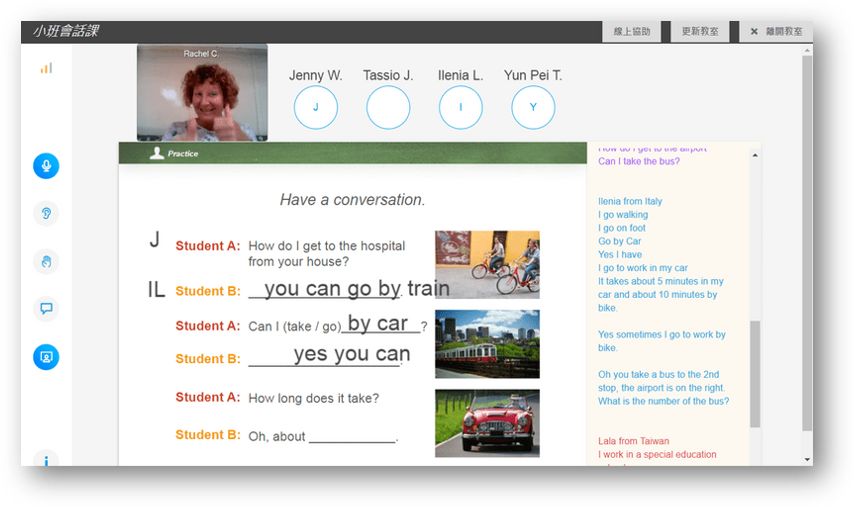The height and width of the screenshot is (507, 854).
Task: Click the info icon at sidebar bottom
Action: [x=46, y=461]
